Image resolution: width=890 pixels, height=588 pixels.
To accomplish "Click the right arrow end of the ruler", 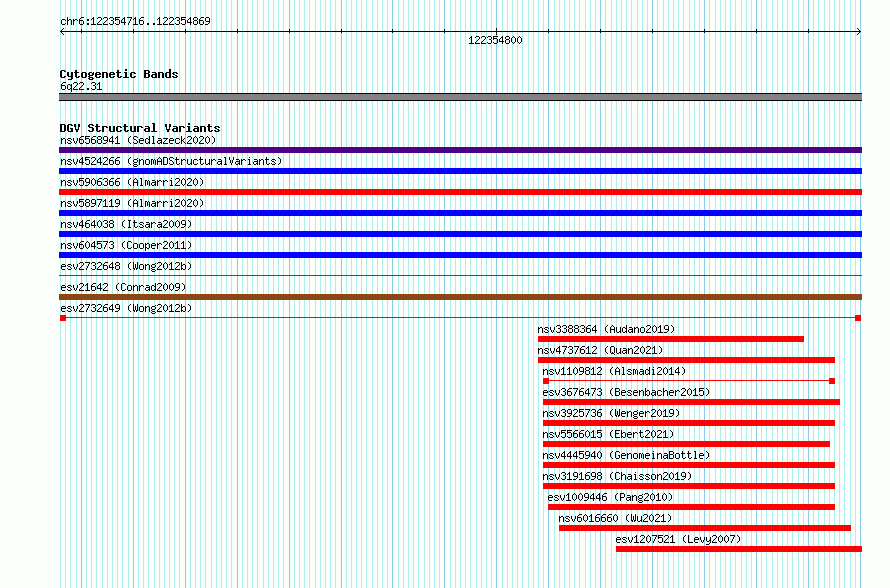I will pyautogui.click(x=859, y=32).
